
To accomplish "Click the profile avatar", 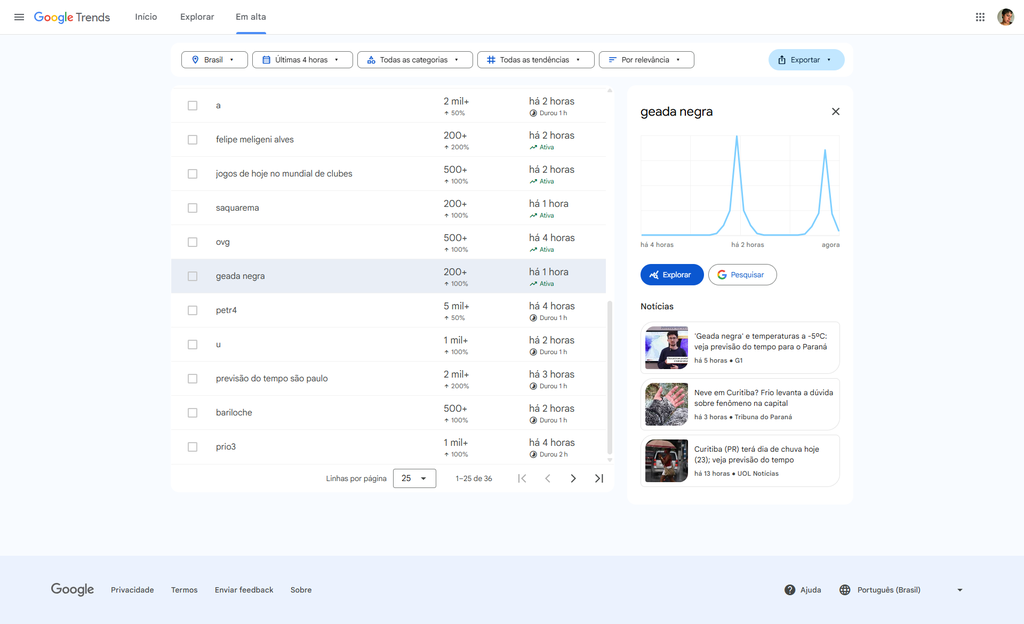I will pos(1006,17).
